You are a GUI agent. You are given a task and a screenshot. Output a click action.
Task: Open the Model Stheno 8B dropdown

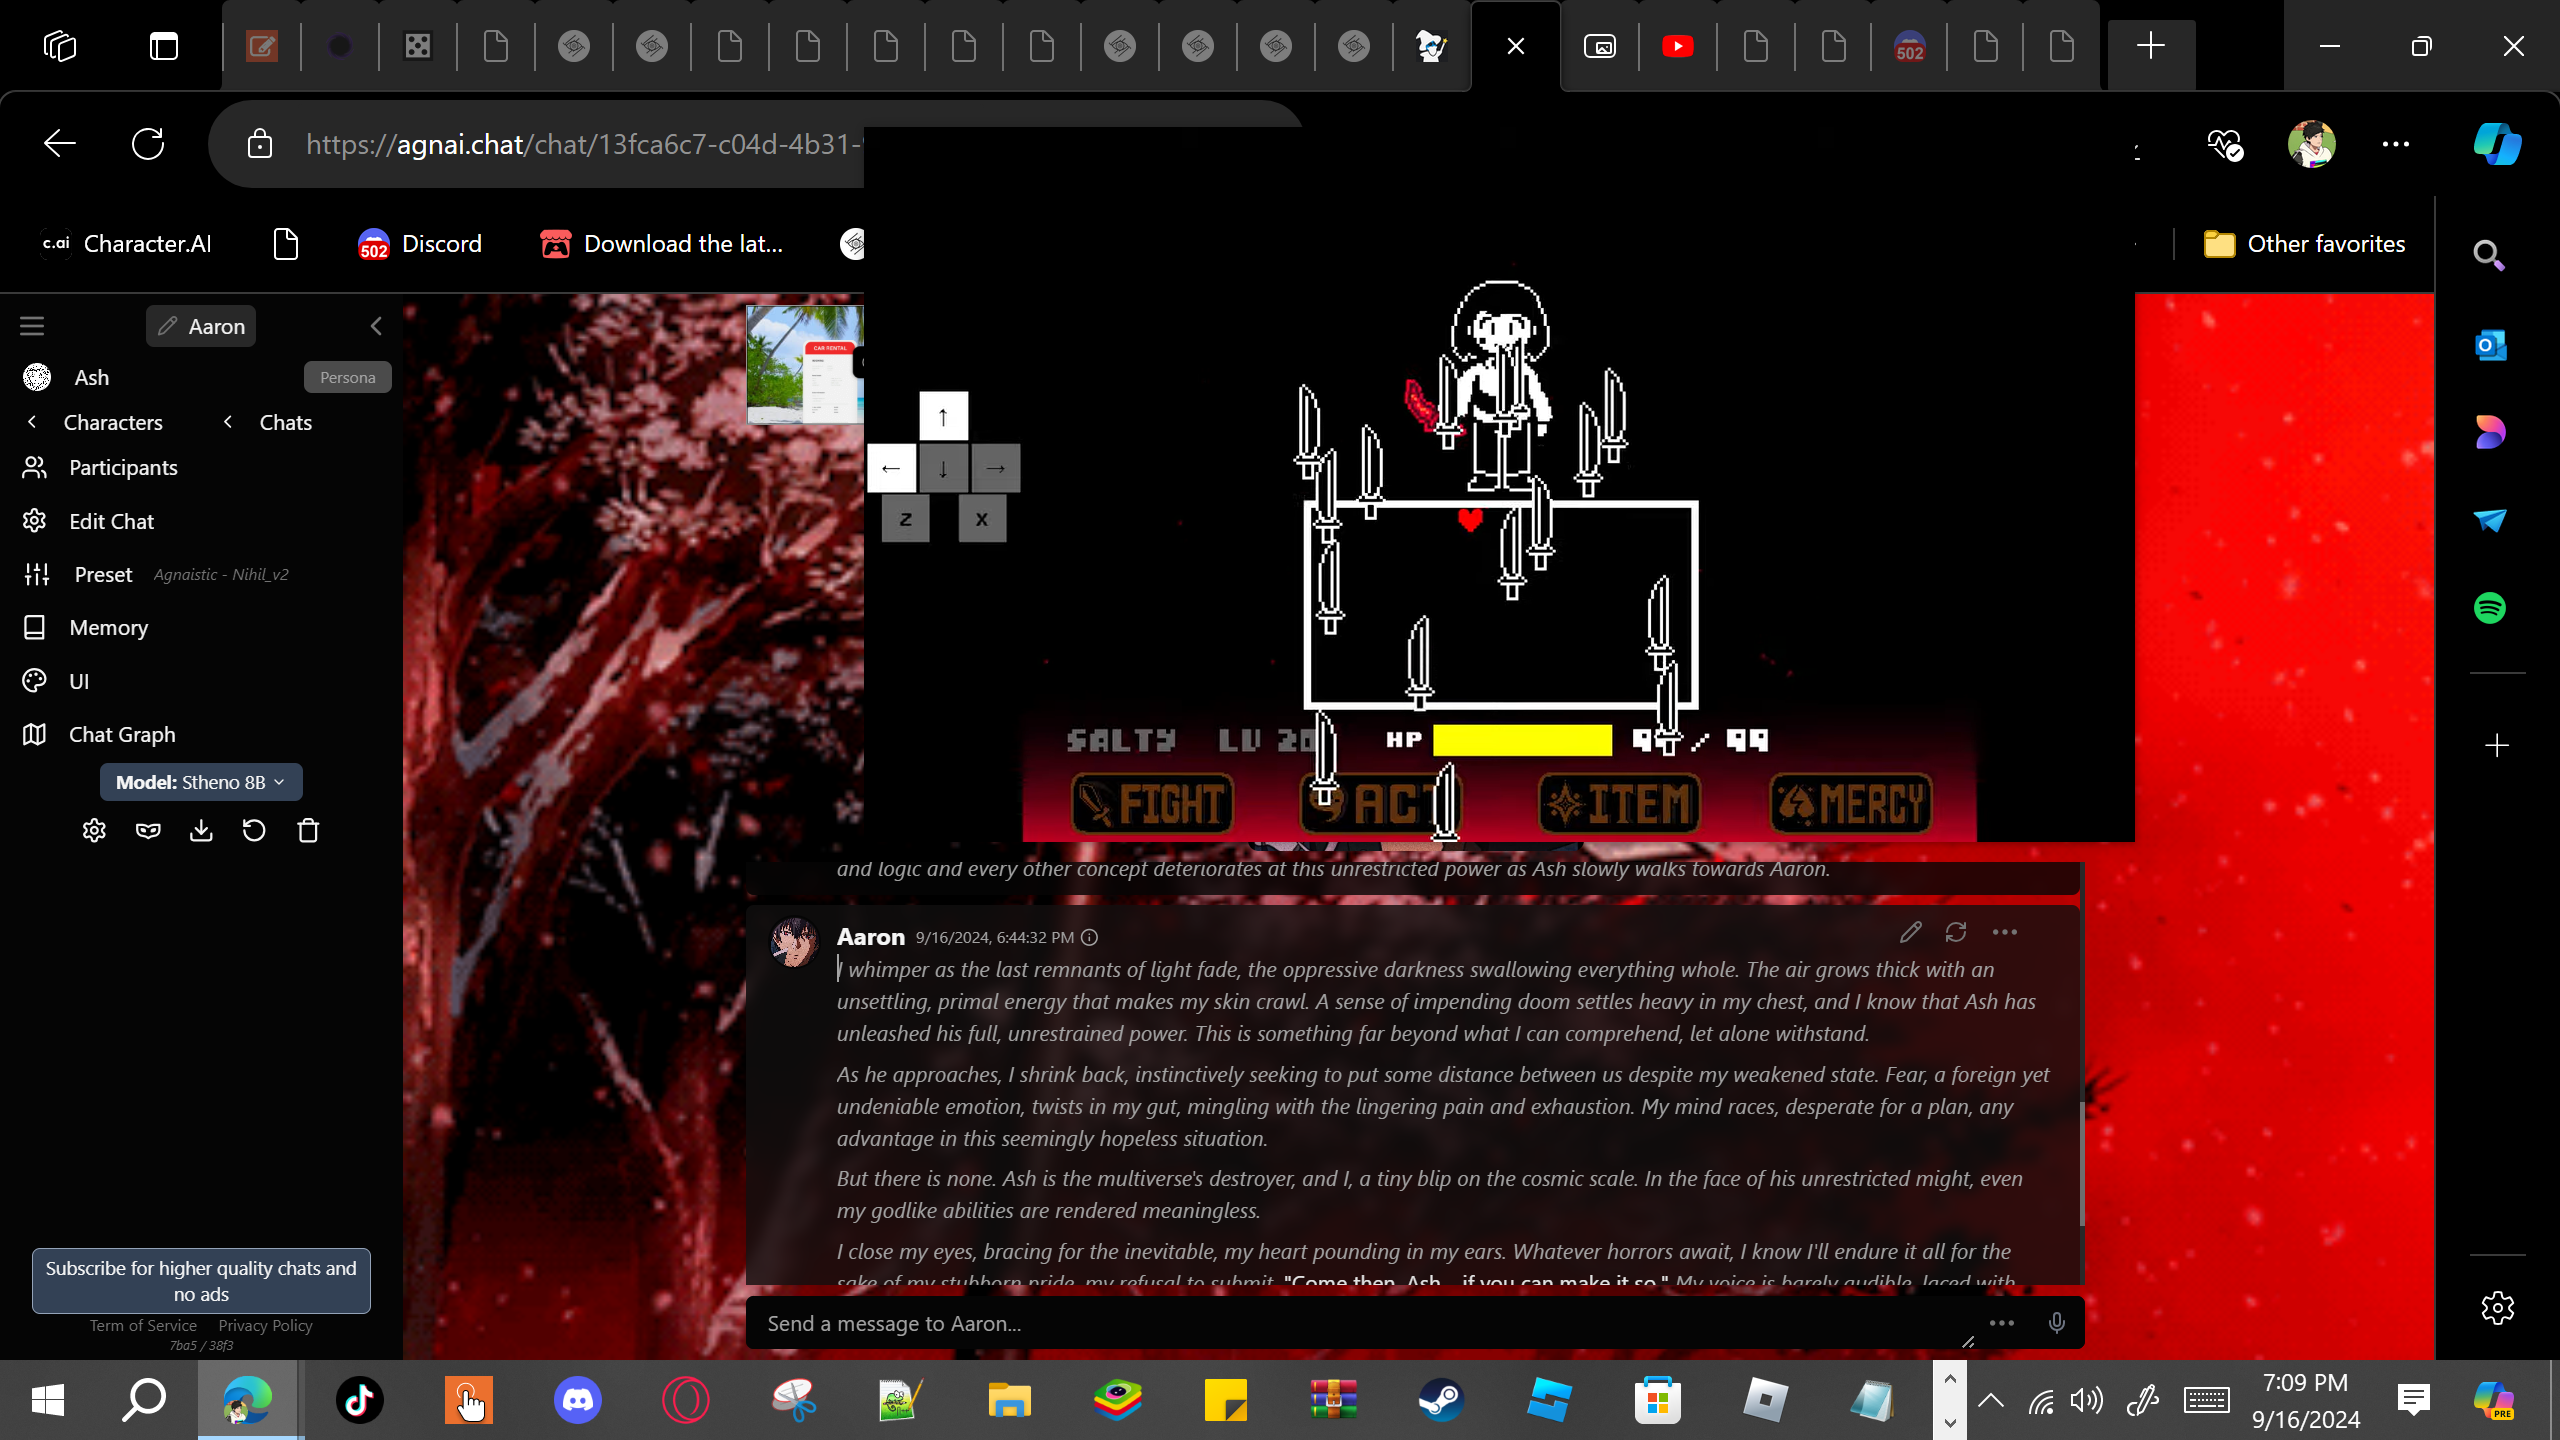pyautogui.click(x=201, y=782)
